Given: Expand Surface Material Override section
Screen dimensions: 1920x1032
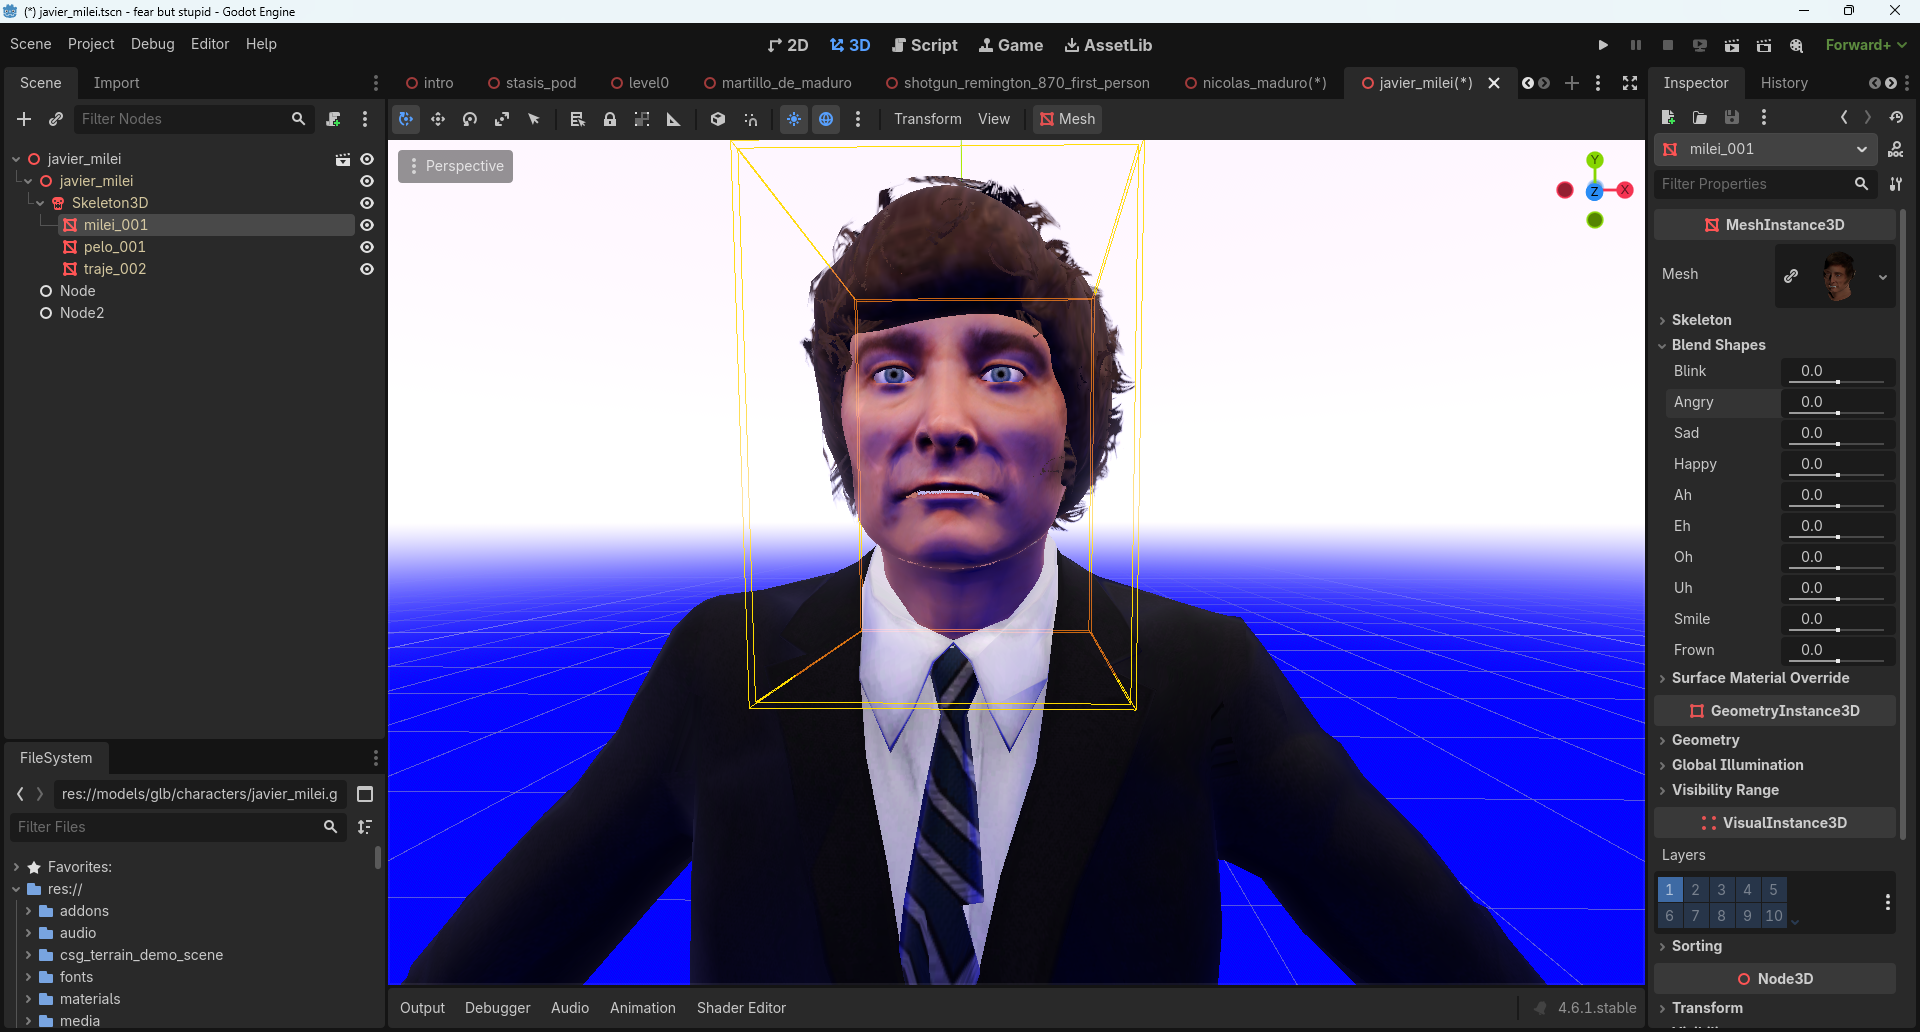Looking at the screenshot, I should click(x=1760, y=678).
